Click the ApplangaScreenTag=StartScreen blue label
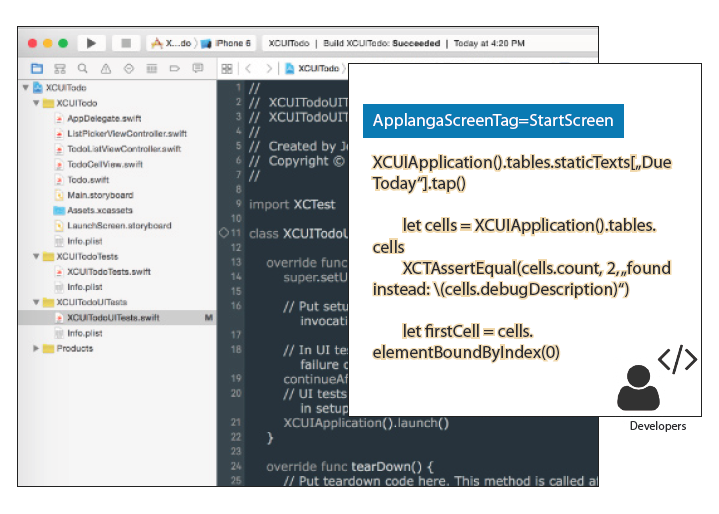Image resolution: width=719 pixels, height=514 pixels. pyautogui.click(x=493, y=121)
